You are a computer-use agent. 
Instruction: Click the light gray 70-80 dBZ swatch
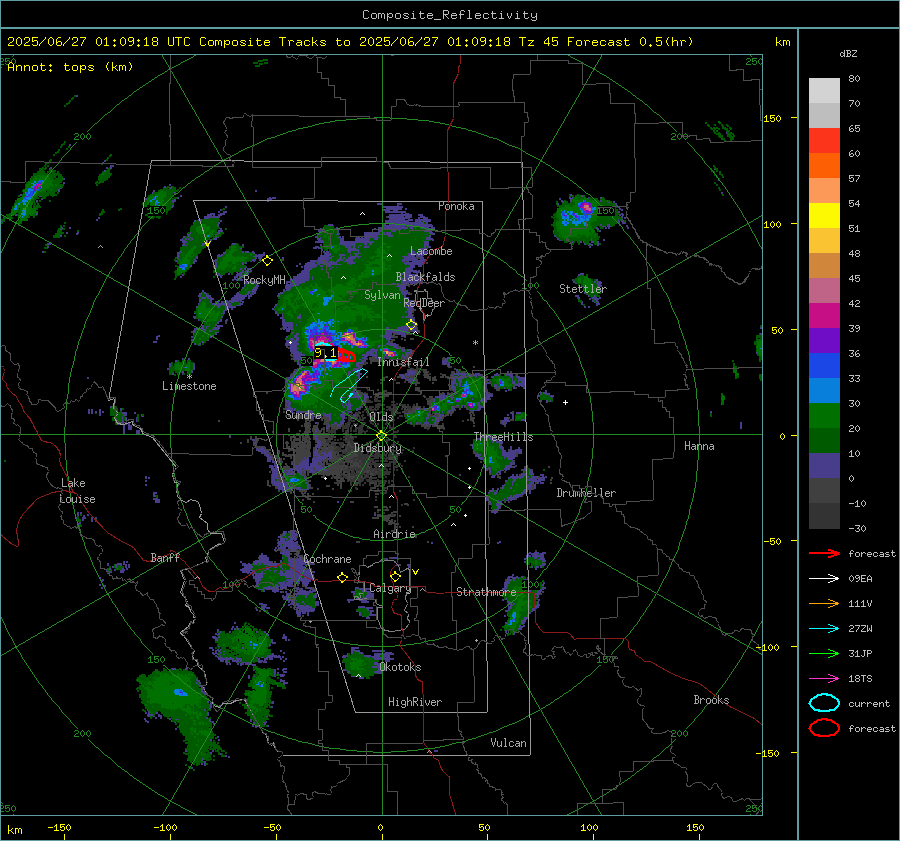click(824, 91)
